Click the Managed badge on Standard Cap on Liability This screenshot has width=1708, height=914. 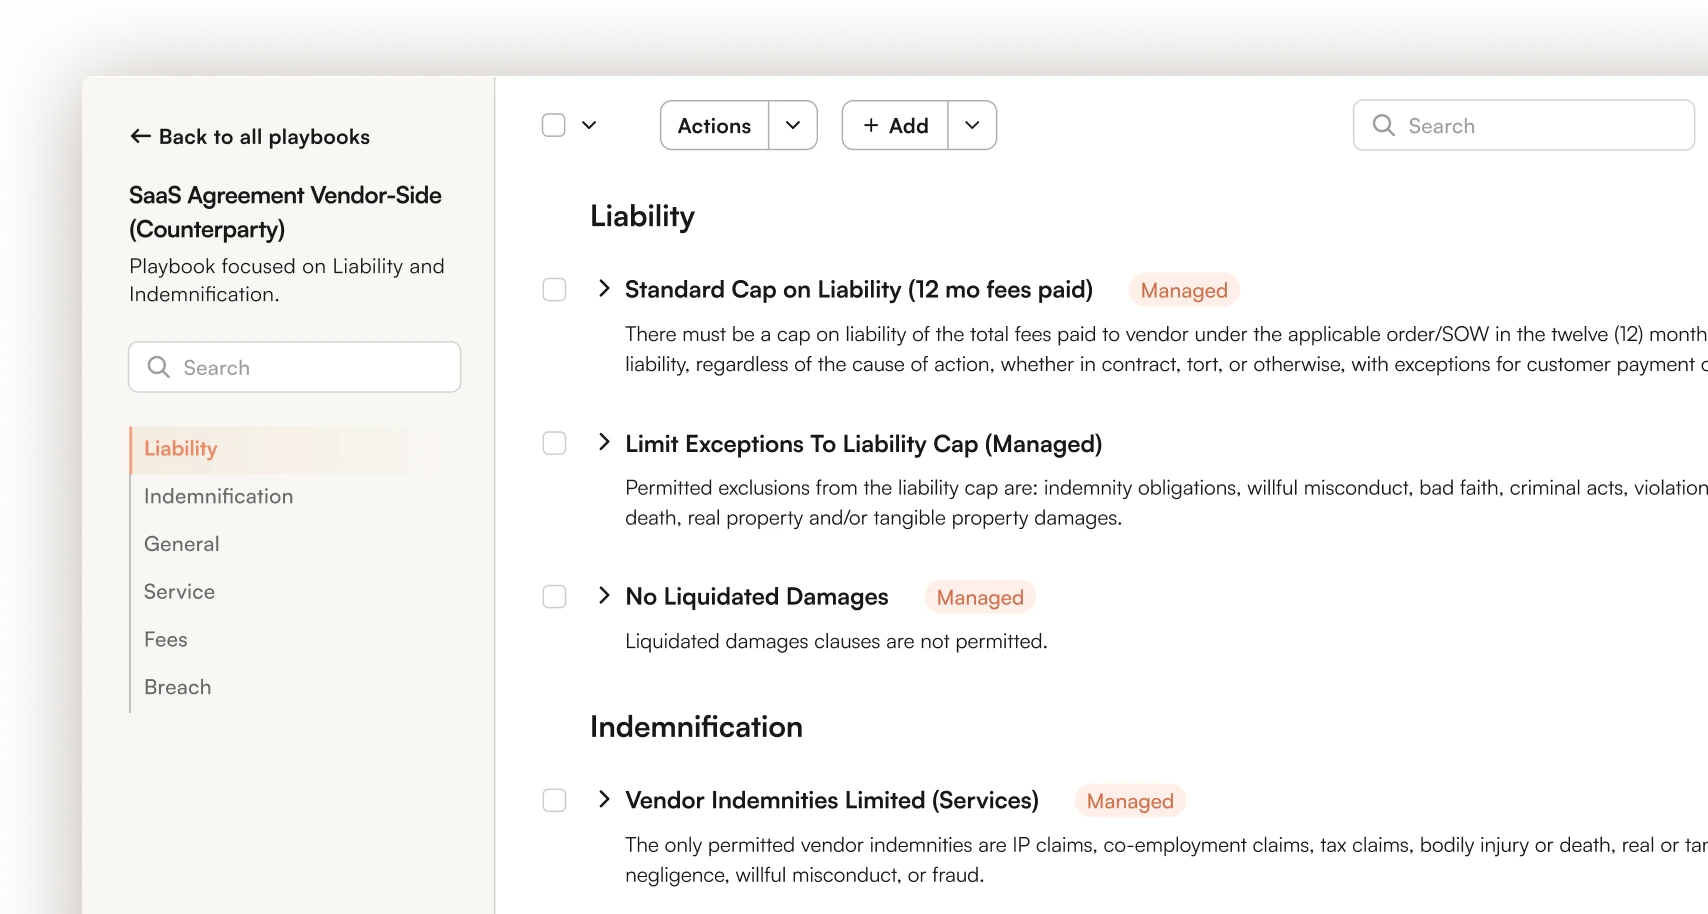1184,290
